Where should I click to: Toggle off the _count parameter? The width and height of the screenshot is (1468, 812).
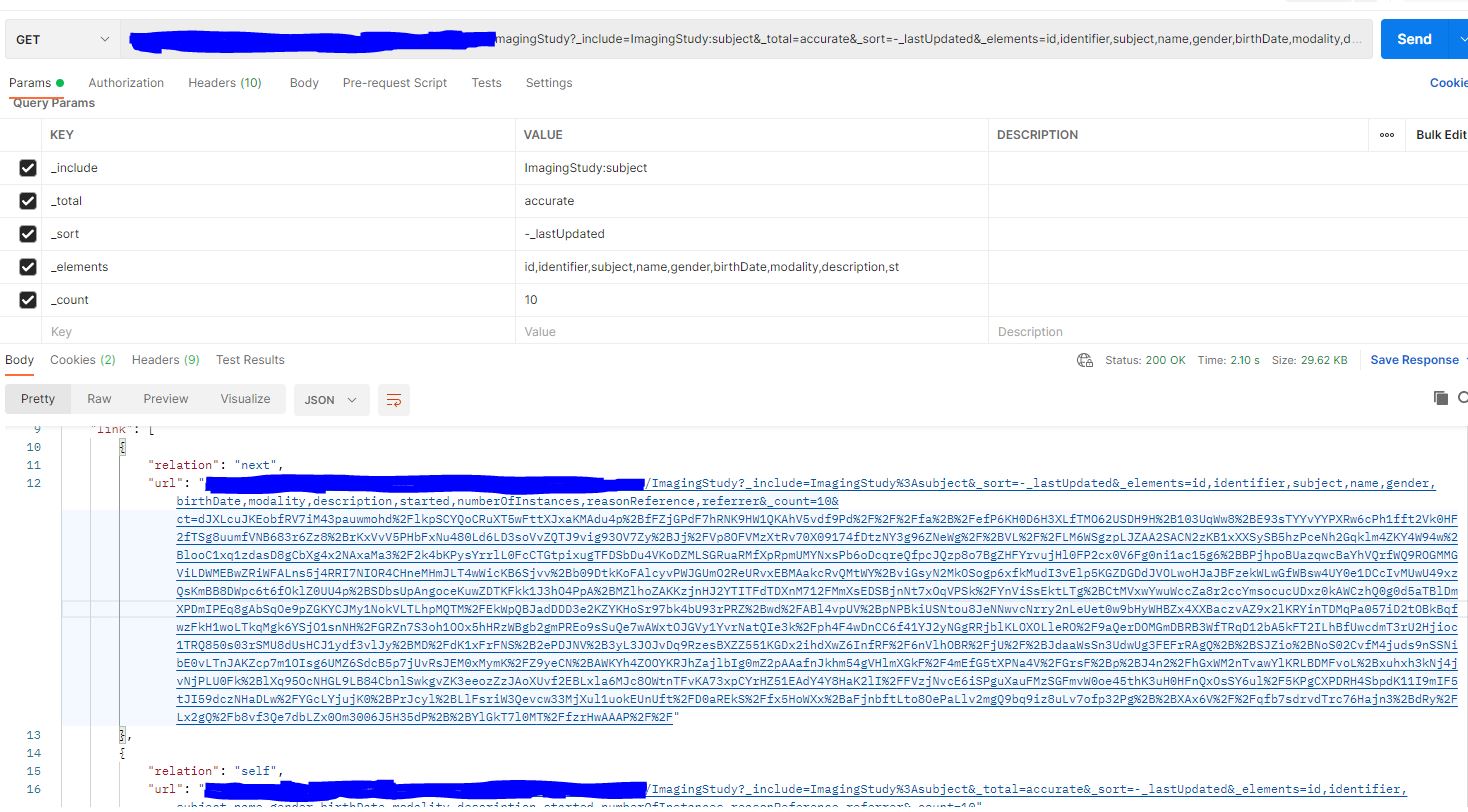coord(27,299)
